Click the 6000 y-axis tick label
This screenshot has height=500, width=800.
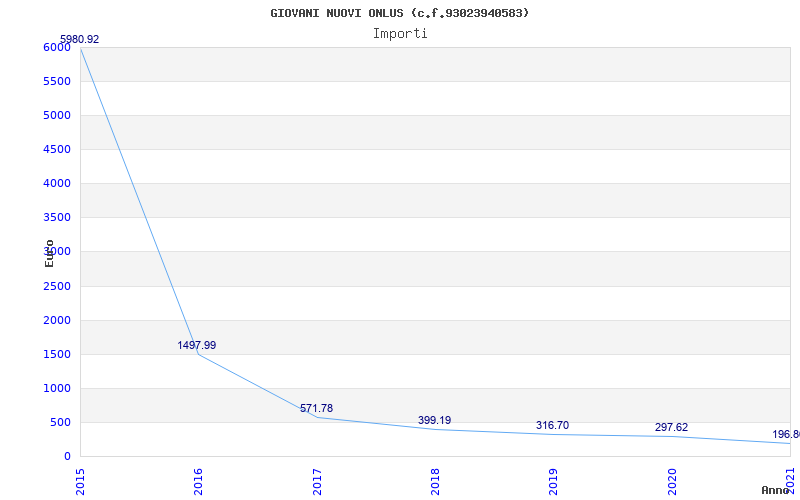(57, 47)
